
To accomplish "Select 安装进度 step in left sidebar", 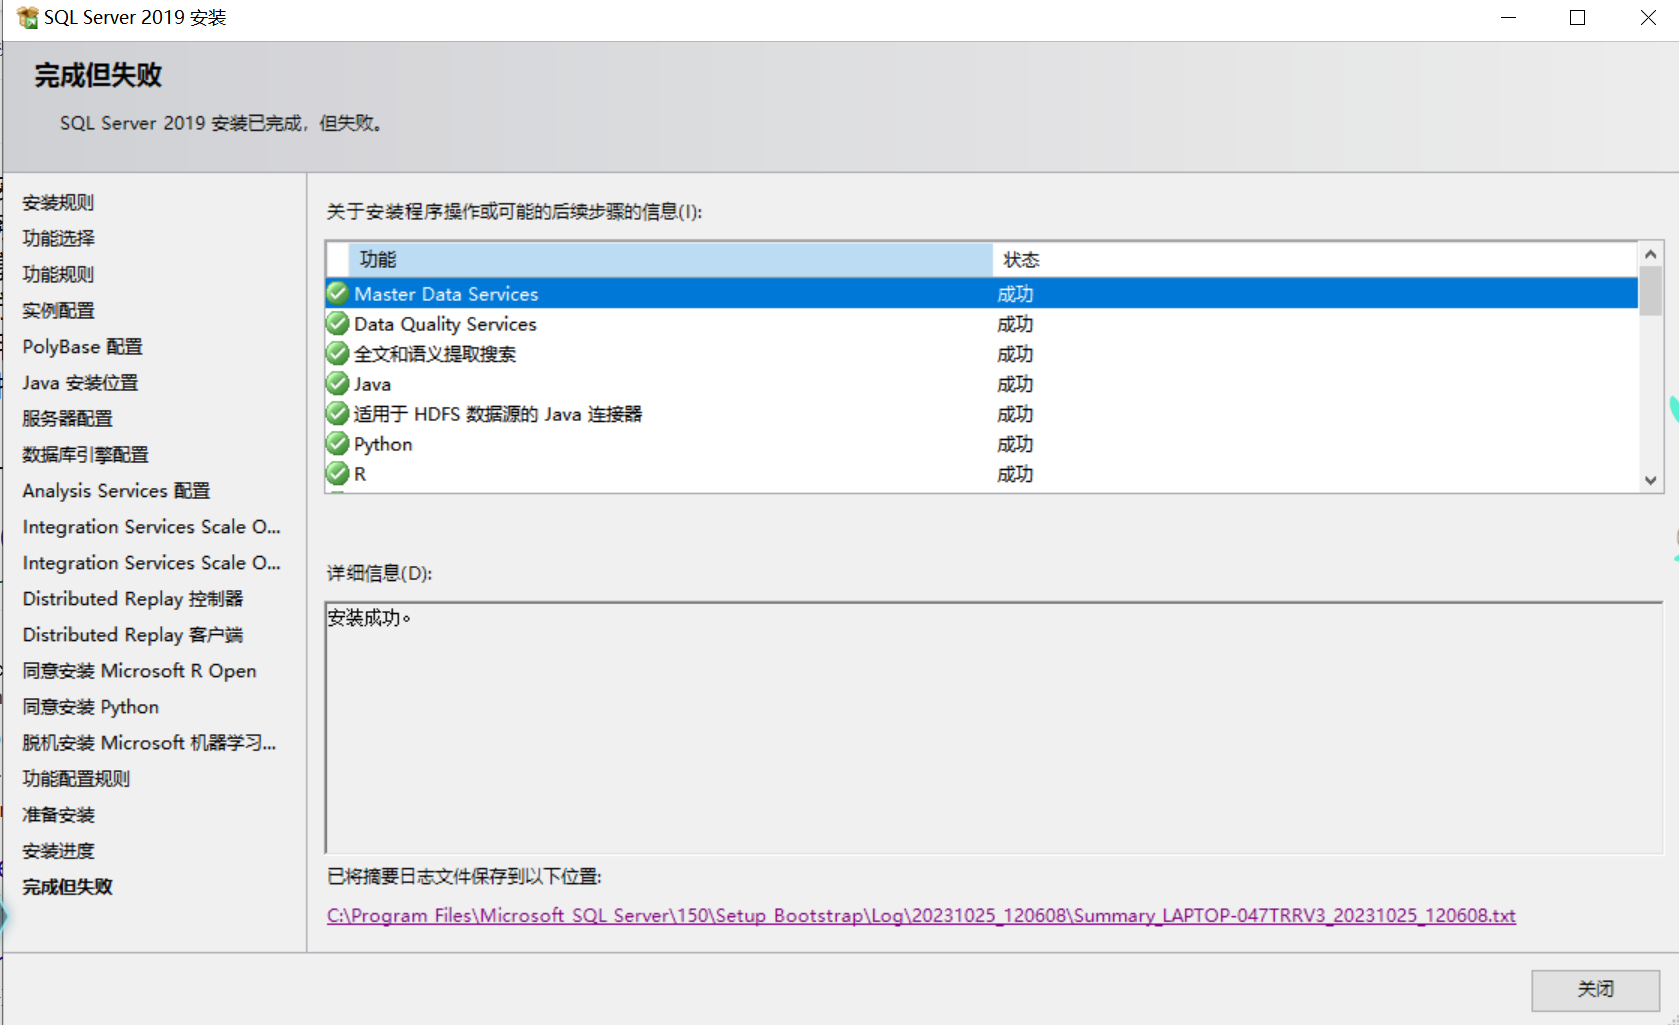I will click(x=58, y=851).
